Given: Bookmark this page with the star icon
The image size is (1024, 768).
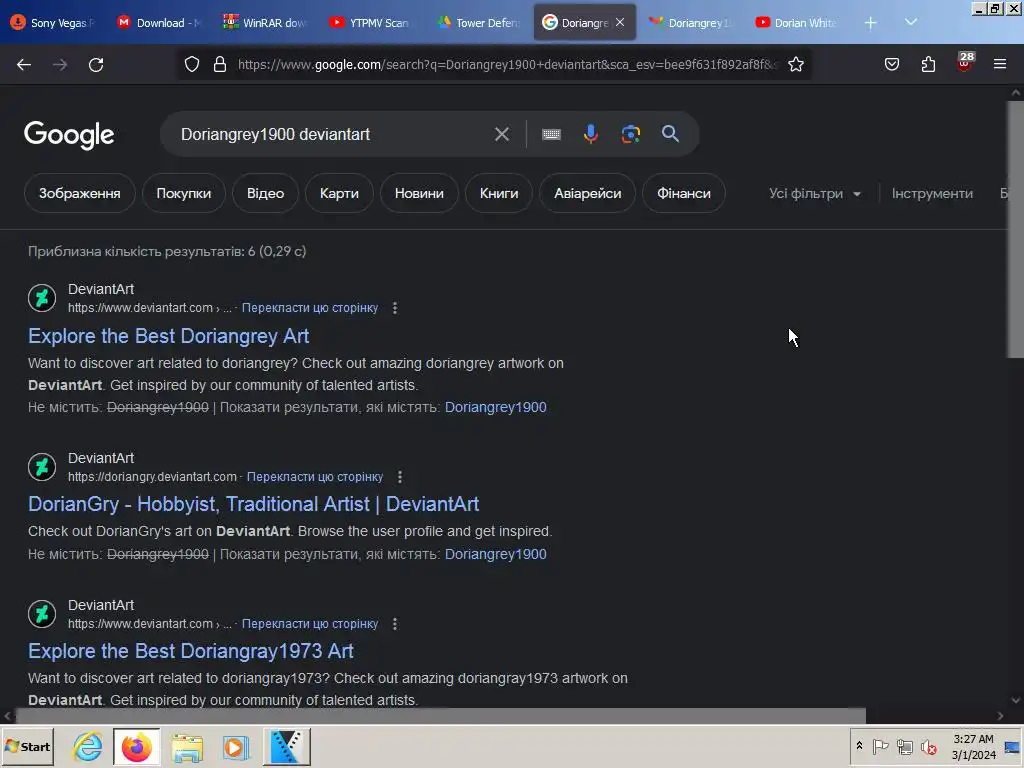Looking at the screenshot, I should click(x=795, y=64).
